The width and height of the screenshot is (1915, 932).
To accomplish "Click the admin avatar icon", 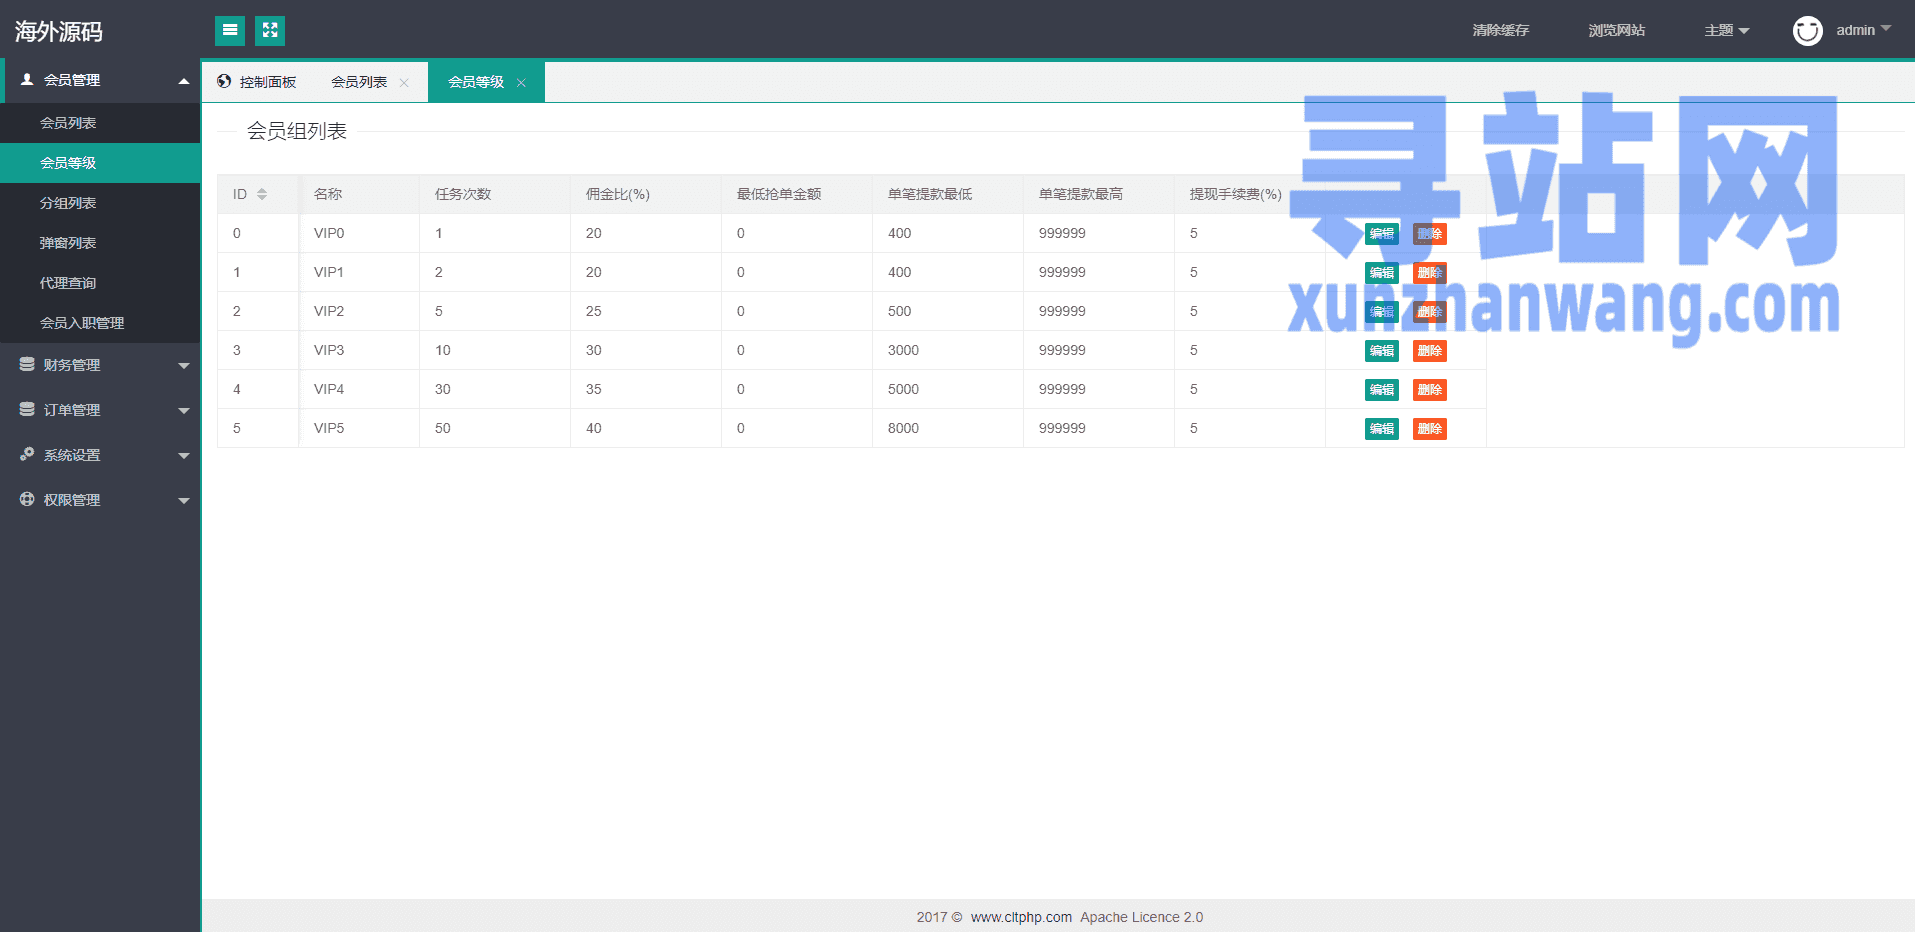I will (x=1807, y=31).
